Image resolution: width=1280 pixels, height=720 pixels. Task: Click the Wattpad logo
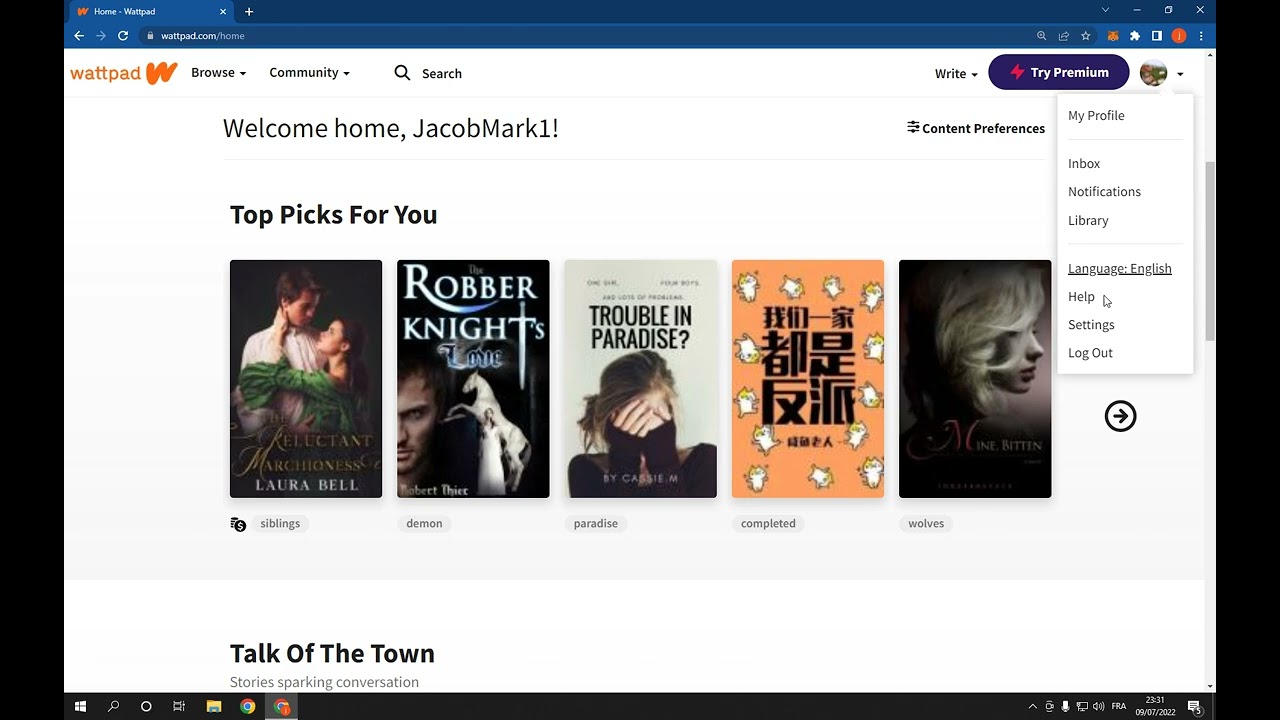[x=124, y=73]
